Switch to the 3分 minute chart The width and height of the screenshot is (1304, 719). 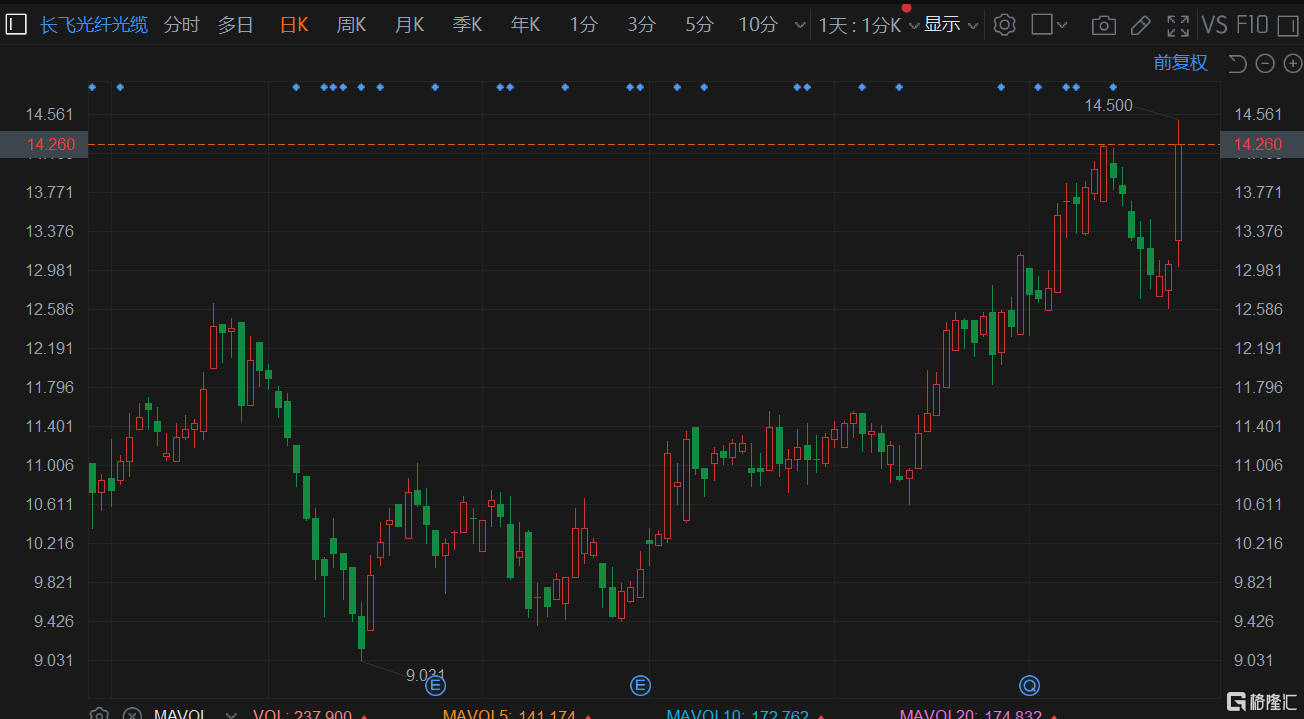641,24
